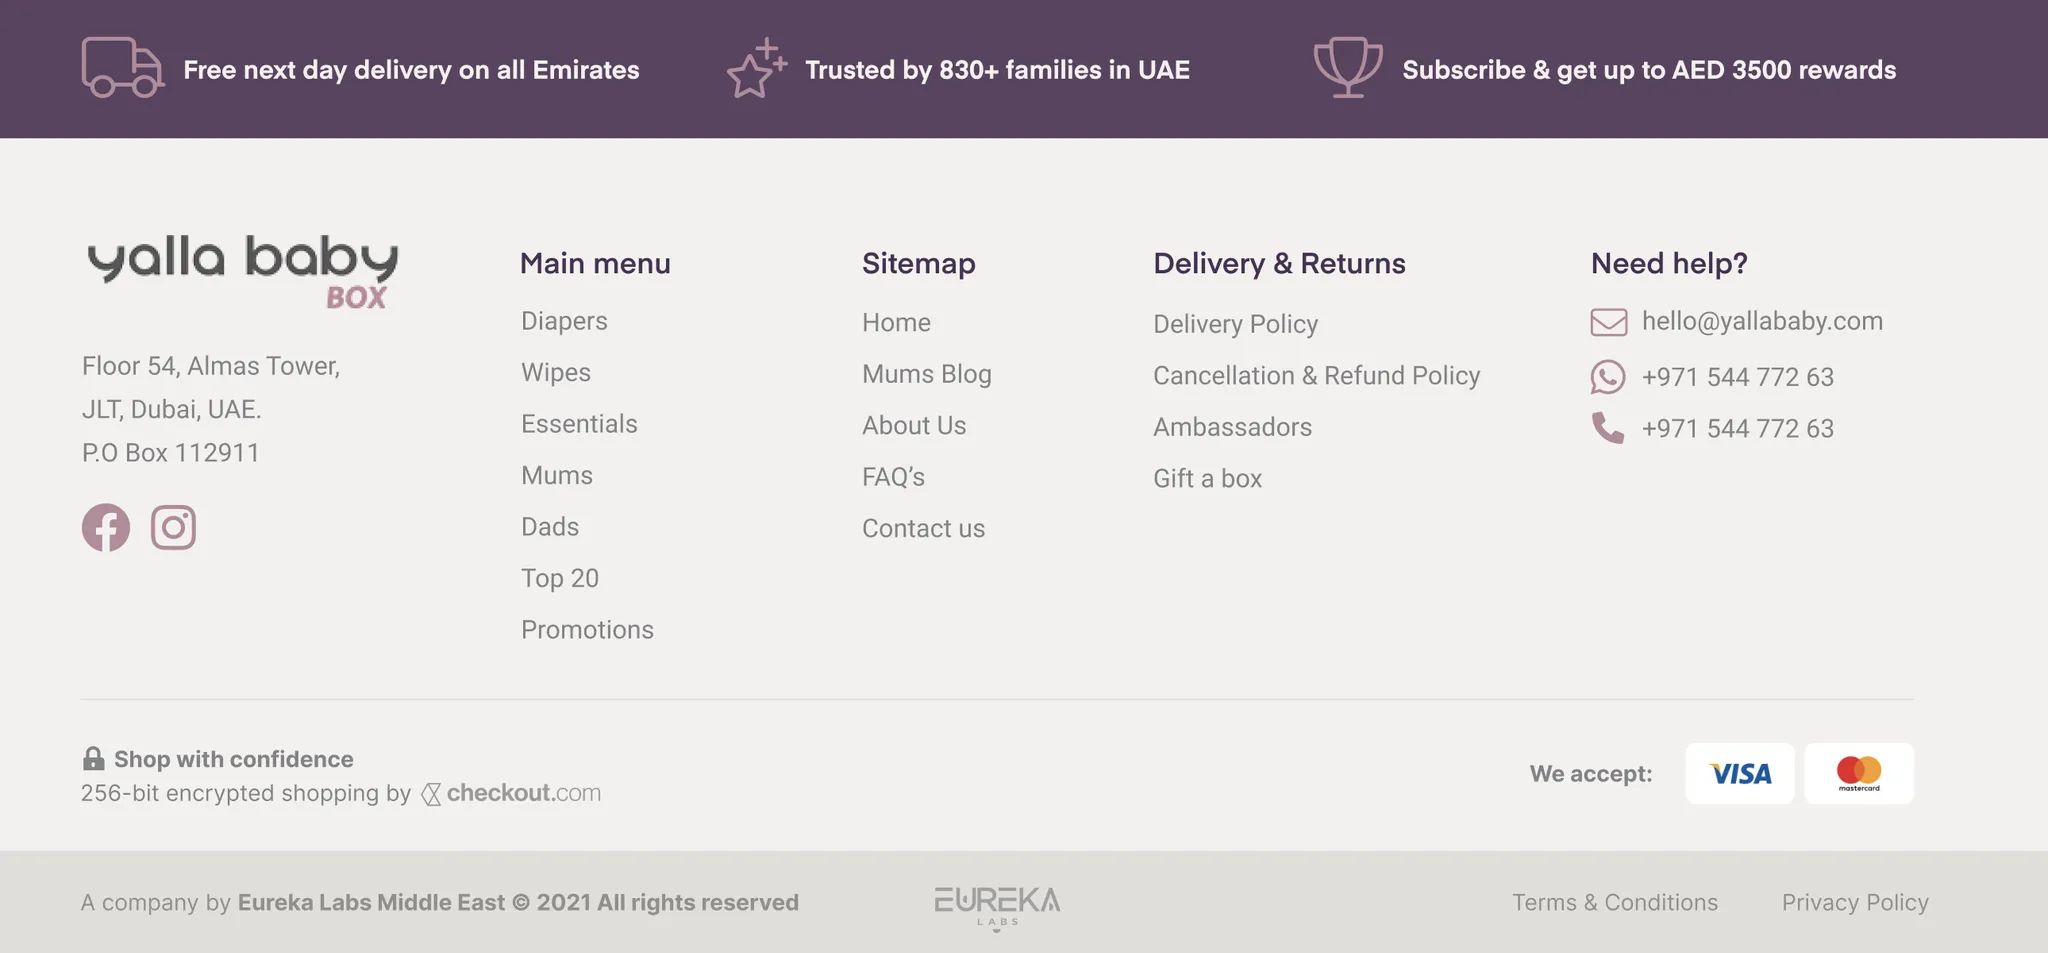Visit the Gift a box page
2048x953 pixels.
(1207, 479)
